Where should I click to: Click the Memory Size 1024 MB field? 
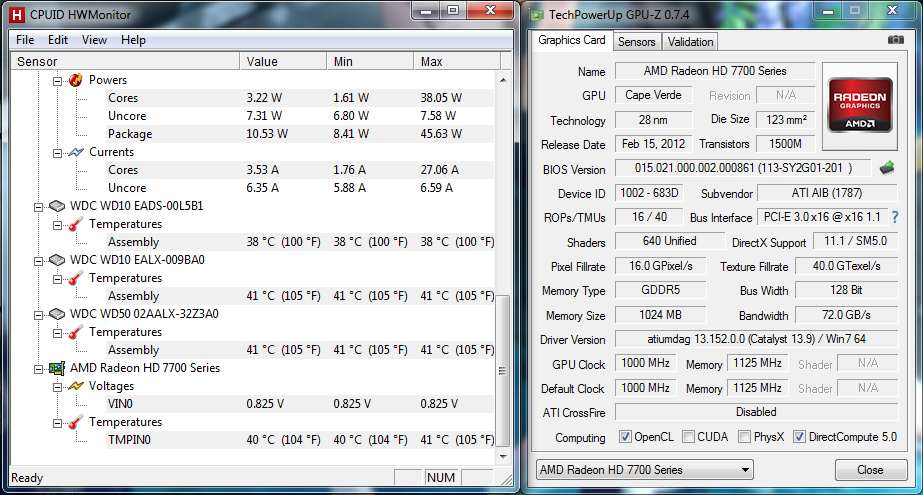click(660, 315)
